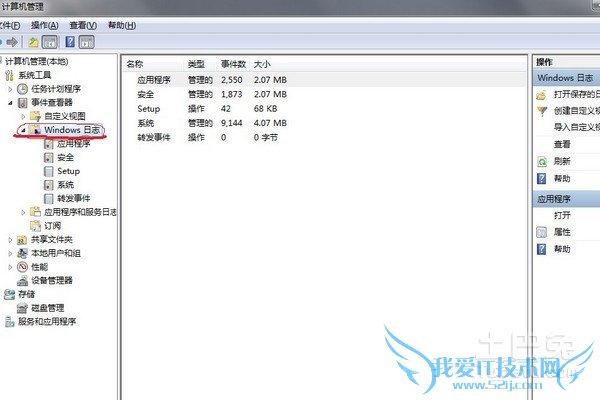Collapse the 事件查看器 tree node
The image size is (600, 400).
coord(10,103)
